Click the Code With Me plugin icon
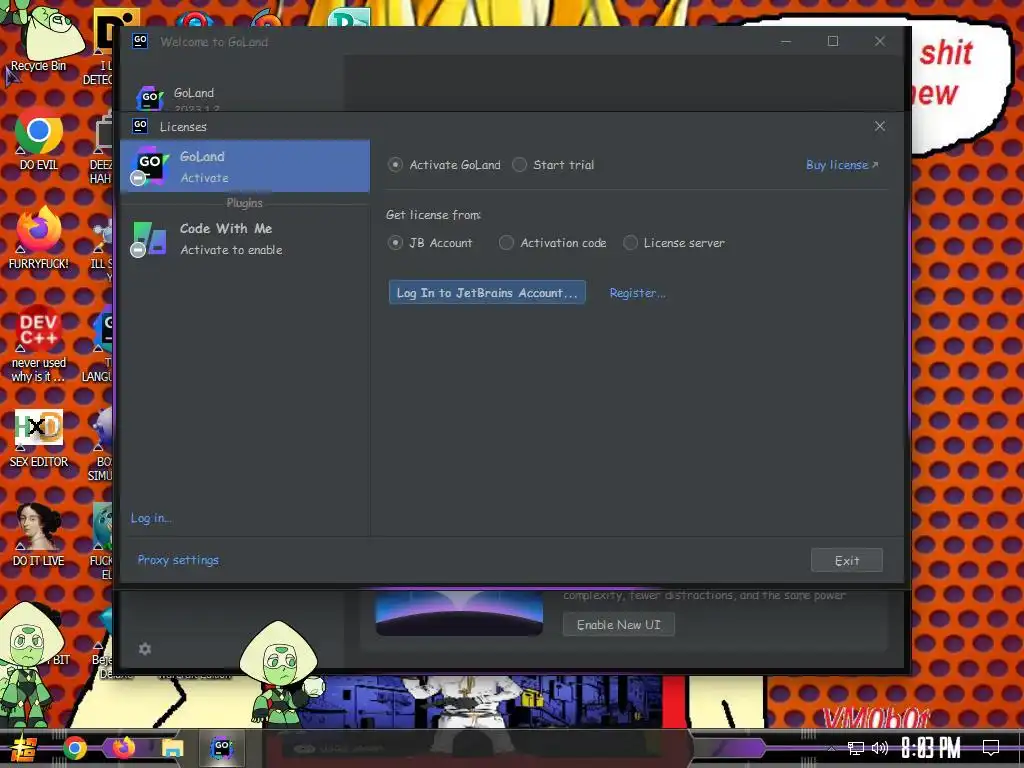This screenshot has height=768, width=1024. (149, 238)
